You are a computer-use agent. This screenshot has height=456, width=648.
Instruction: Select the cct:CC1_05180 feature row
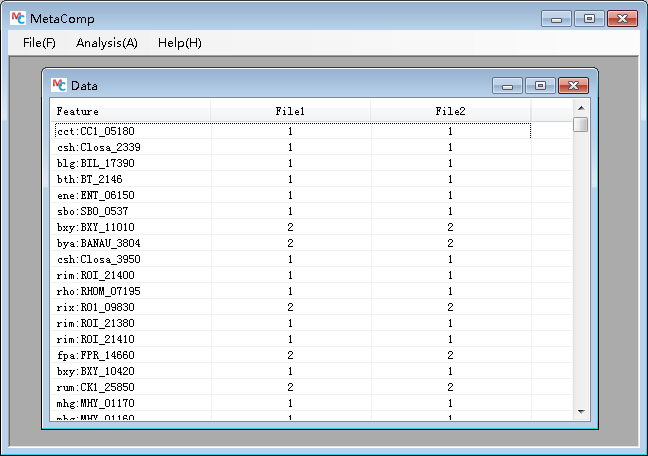coord(95,131)
